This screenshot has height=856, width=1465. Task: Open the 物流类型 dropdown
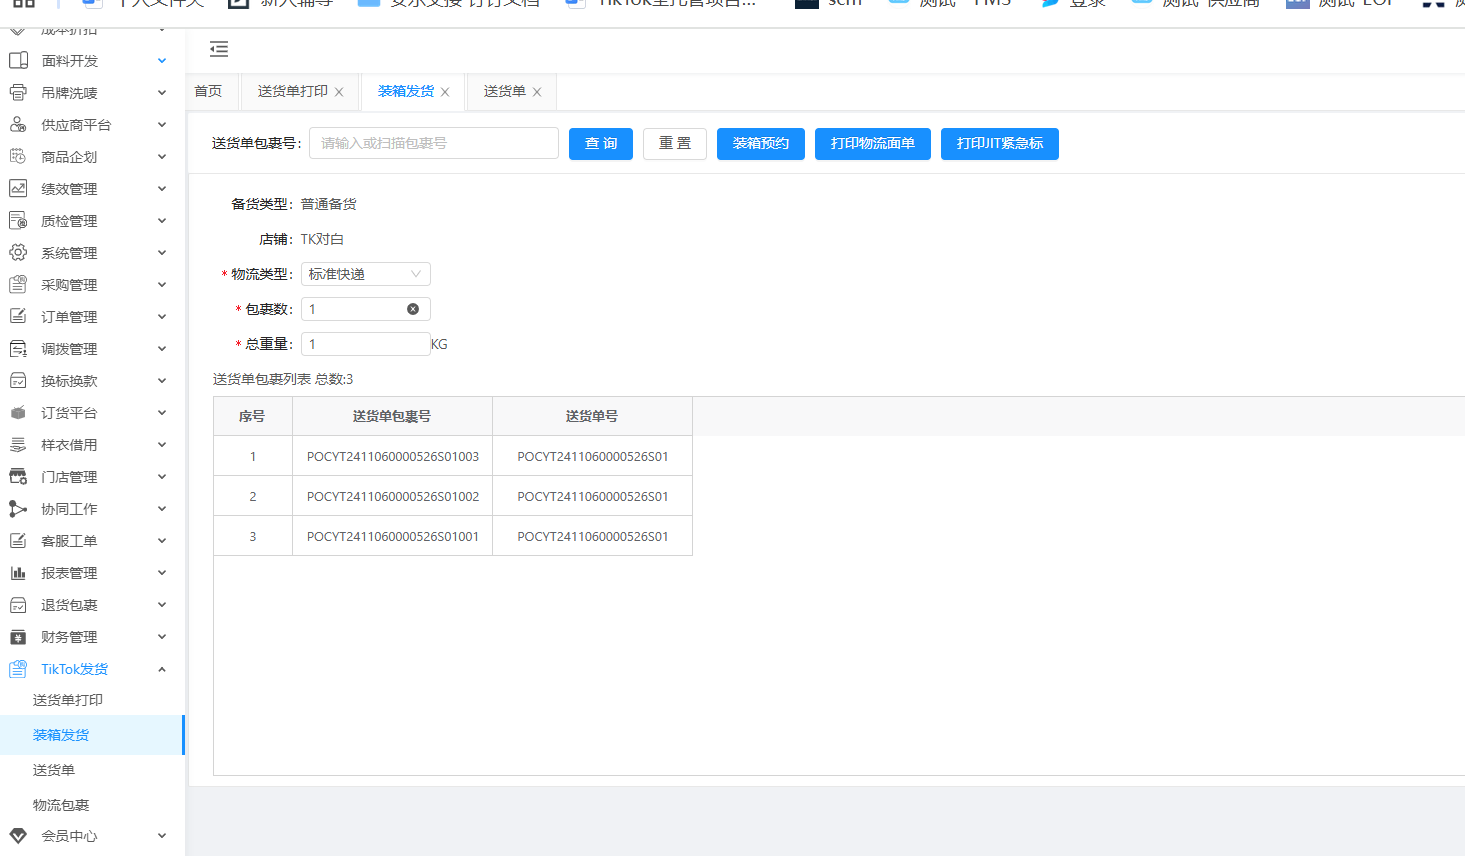365,274
